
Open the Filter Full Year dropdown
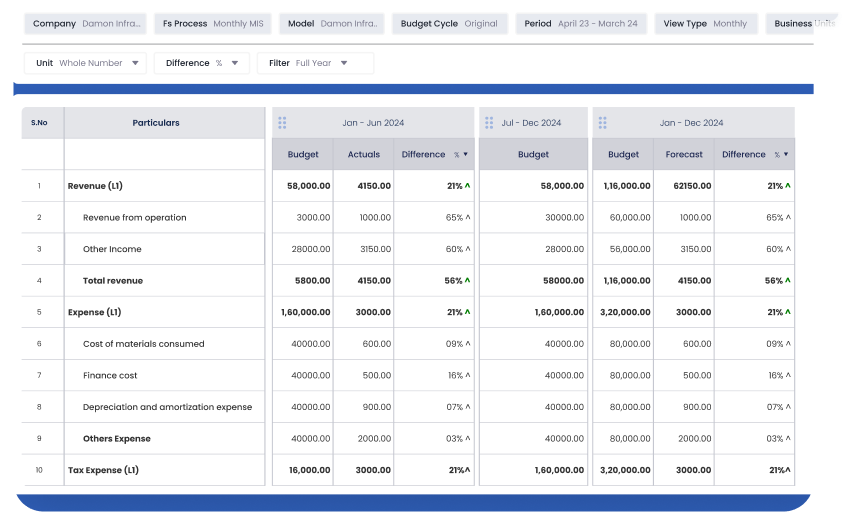click(315, 63)
